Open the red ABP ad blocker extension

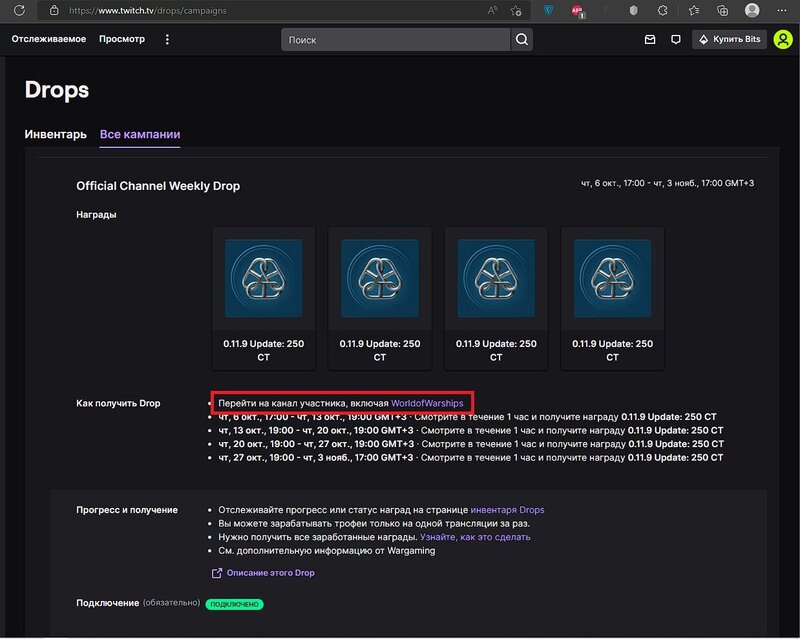pos(578,11)
